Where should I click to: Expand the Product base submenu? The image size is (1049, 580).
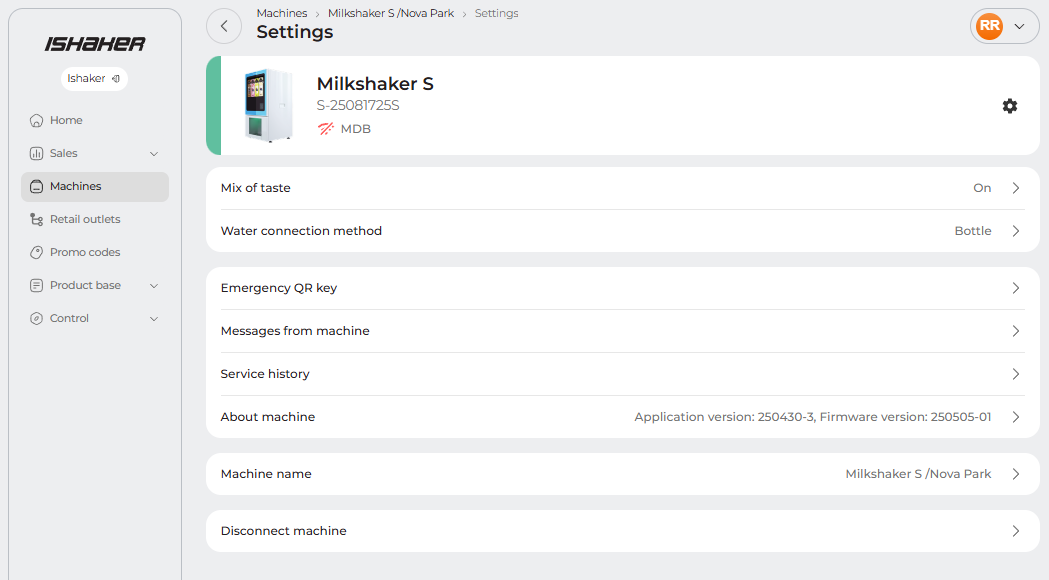pos(154,285)
